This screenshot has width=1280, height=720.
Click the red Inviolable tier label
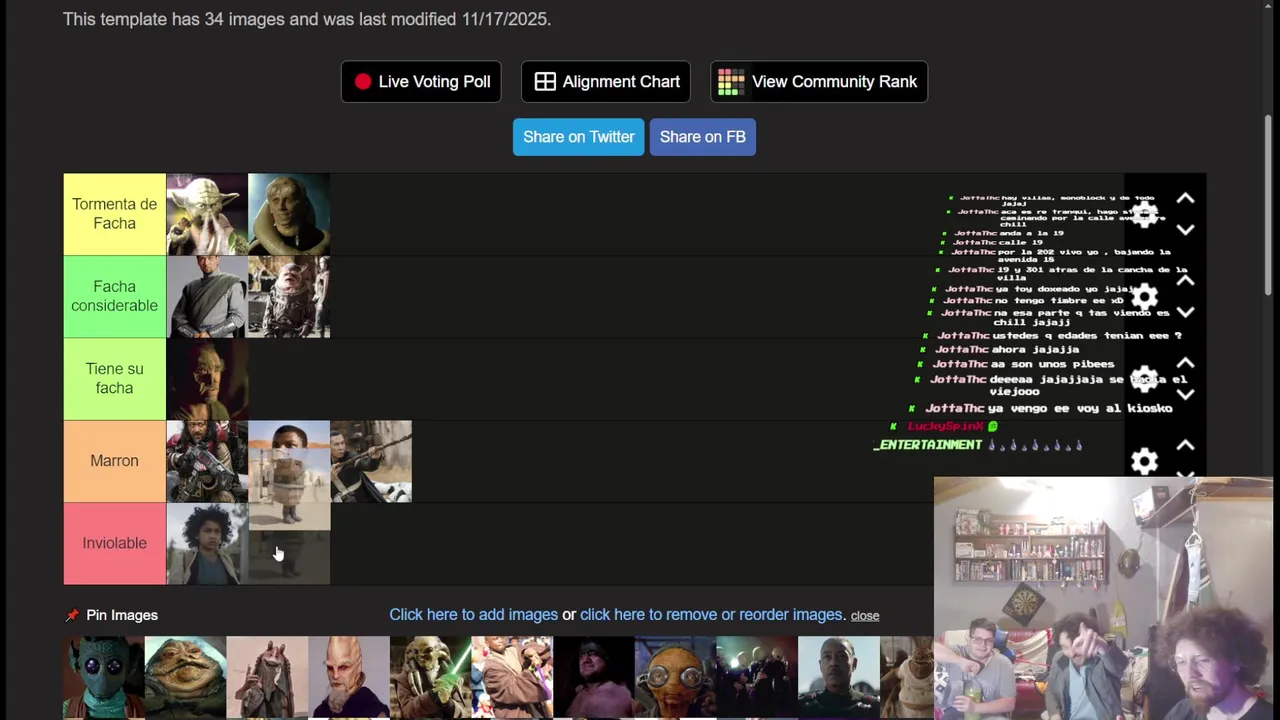tap(115, 543)
